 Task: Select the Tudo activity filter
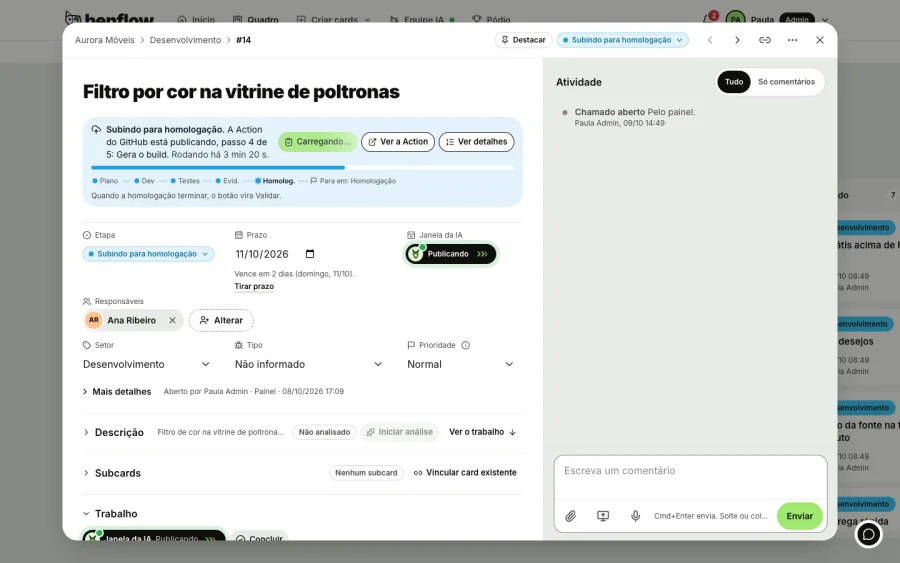point(734,82)
